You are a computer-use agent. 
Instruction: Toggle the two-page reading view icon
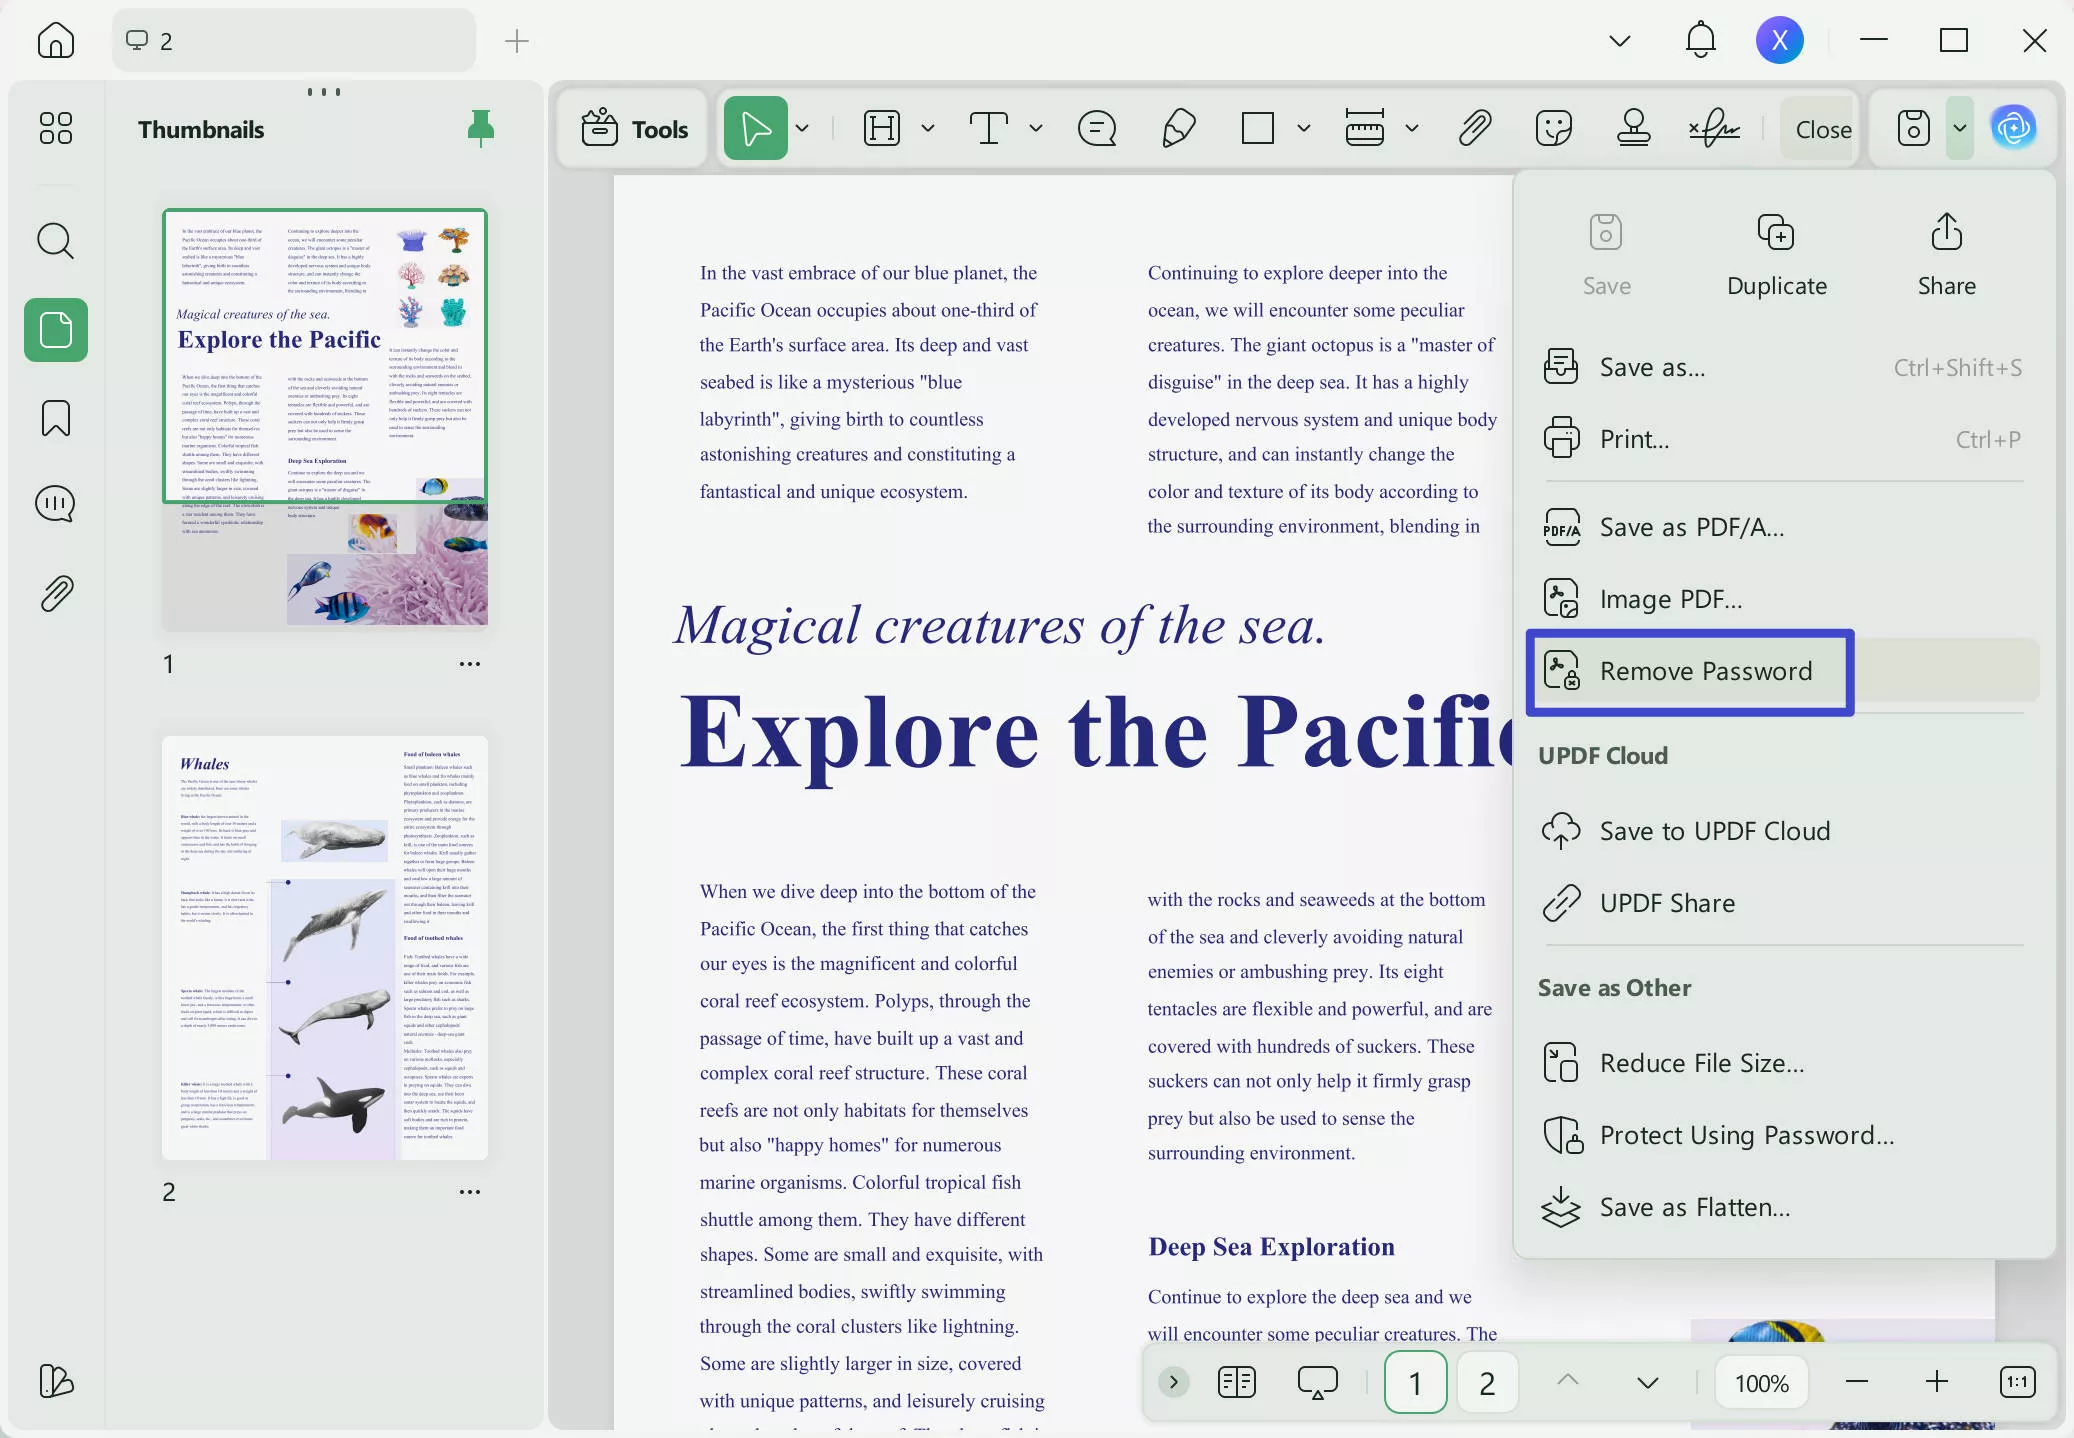click(x=1237, y=1382)
